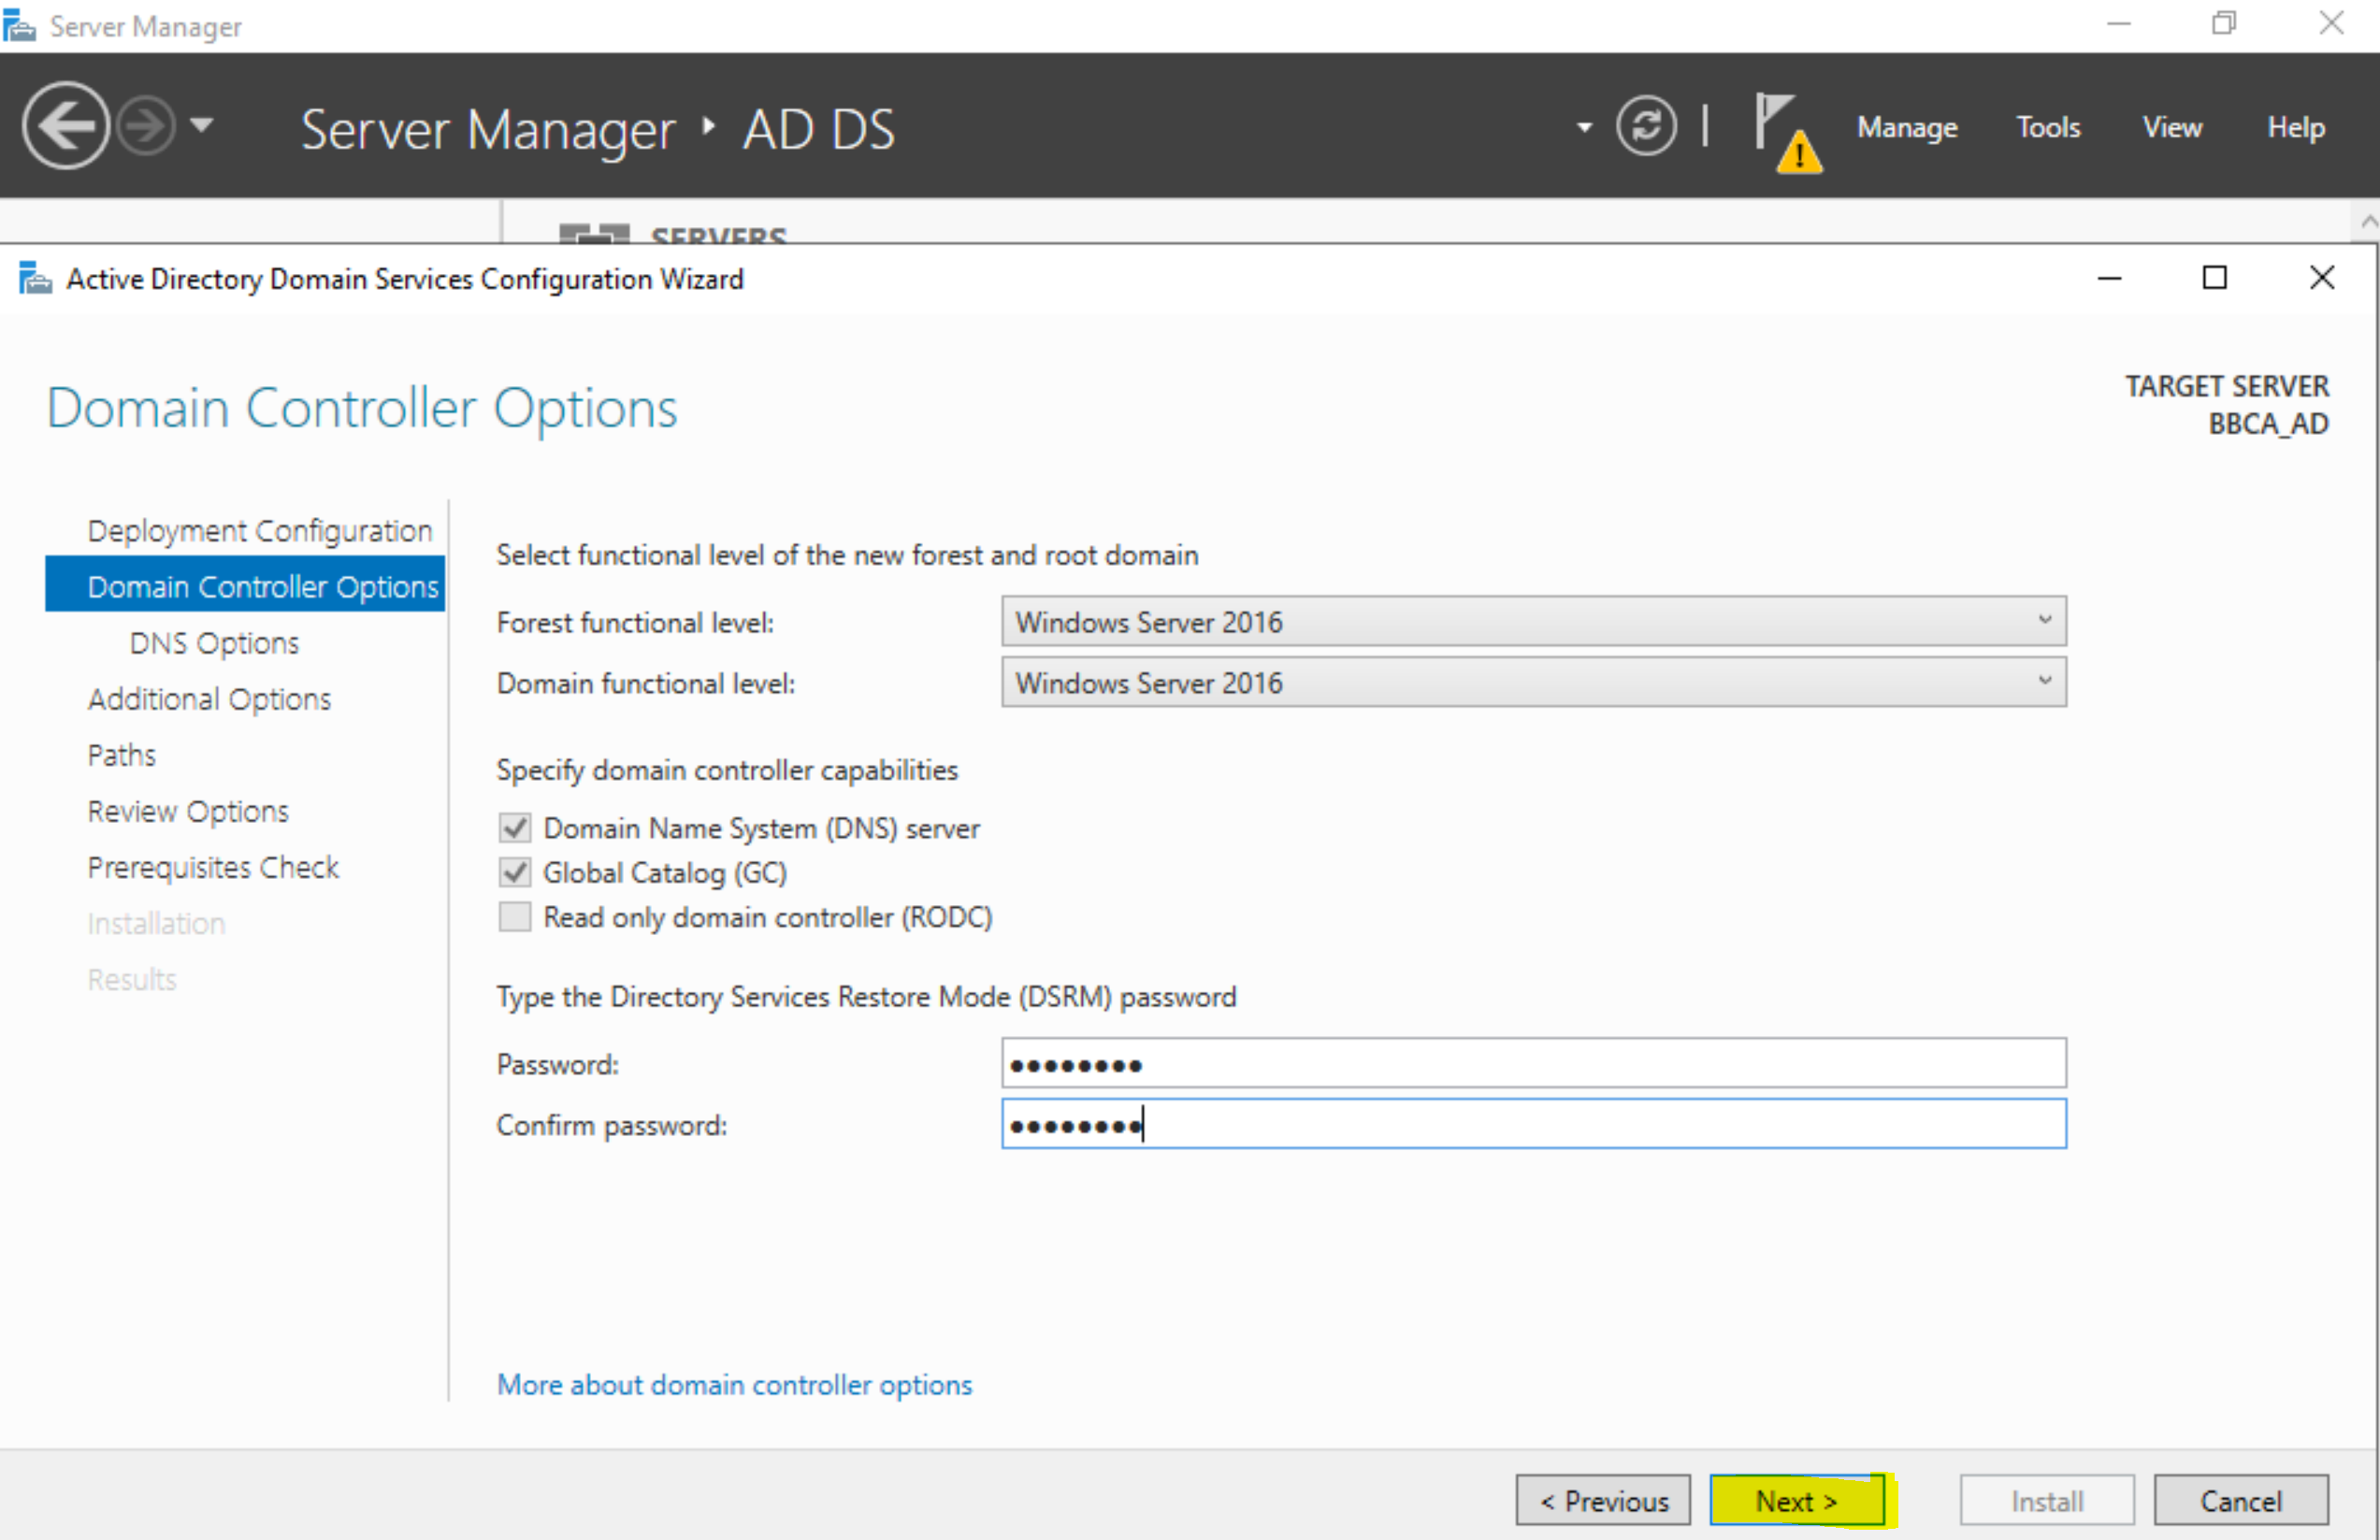Click the AD DS breadcrumb label
Viewport: 2380px width, 1540px height.
point(819,130)
